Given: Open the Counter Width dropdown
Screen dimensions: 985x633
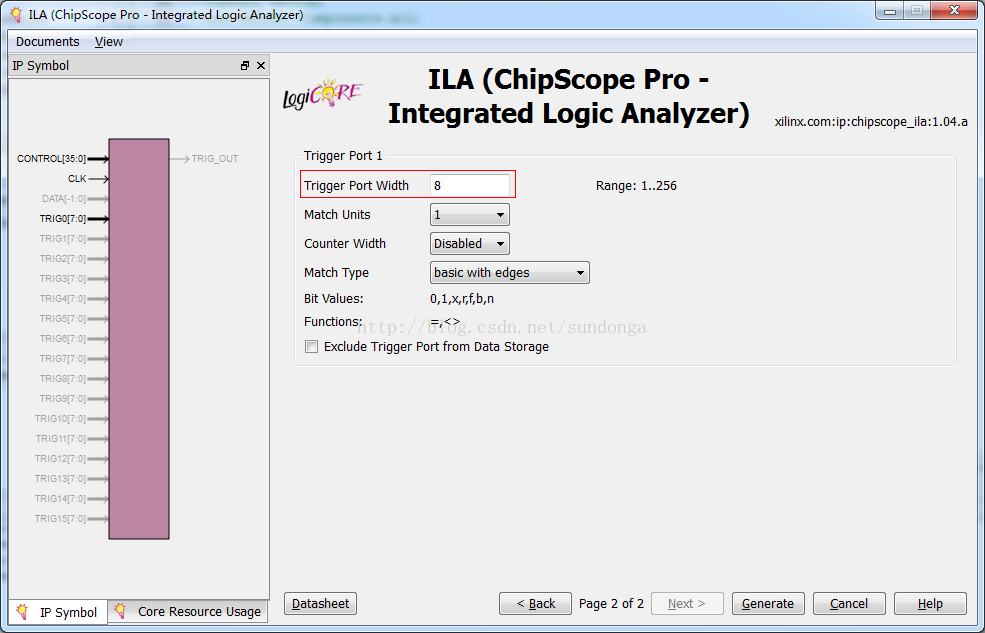Looking at the screenshot, I should pyautogui.click(x=470, y=244).
